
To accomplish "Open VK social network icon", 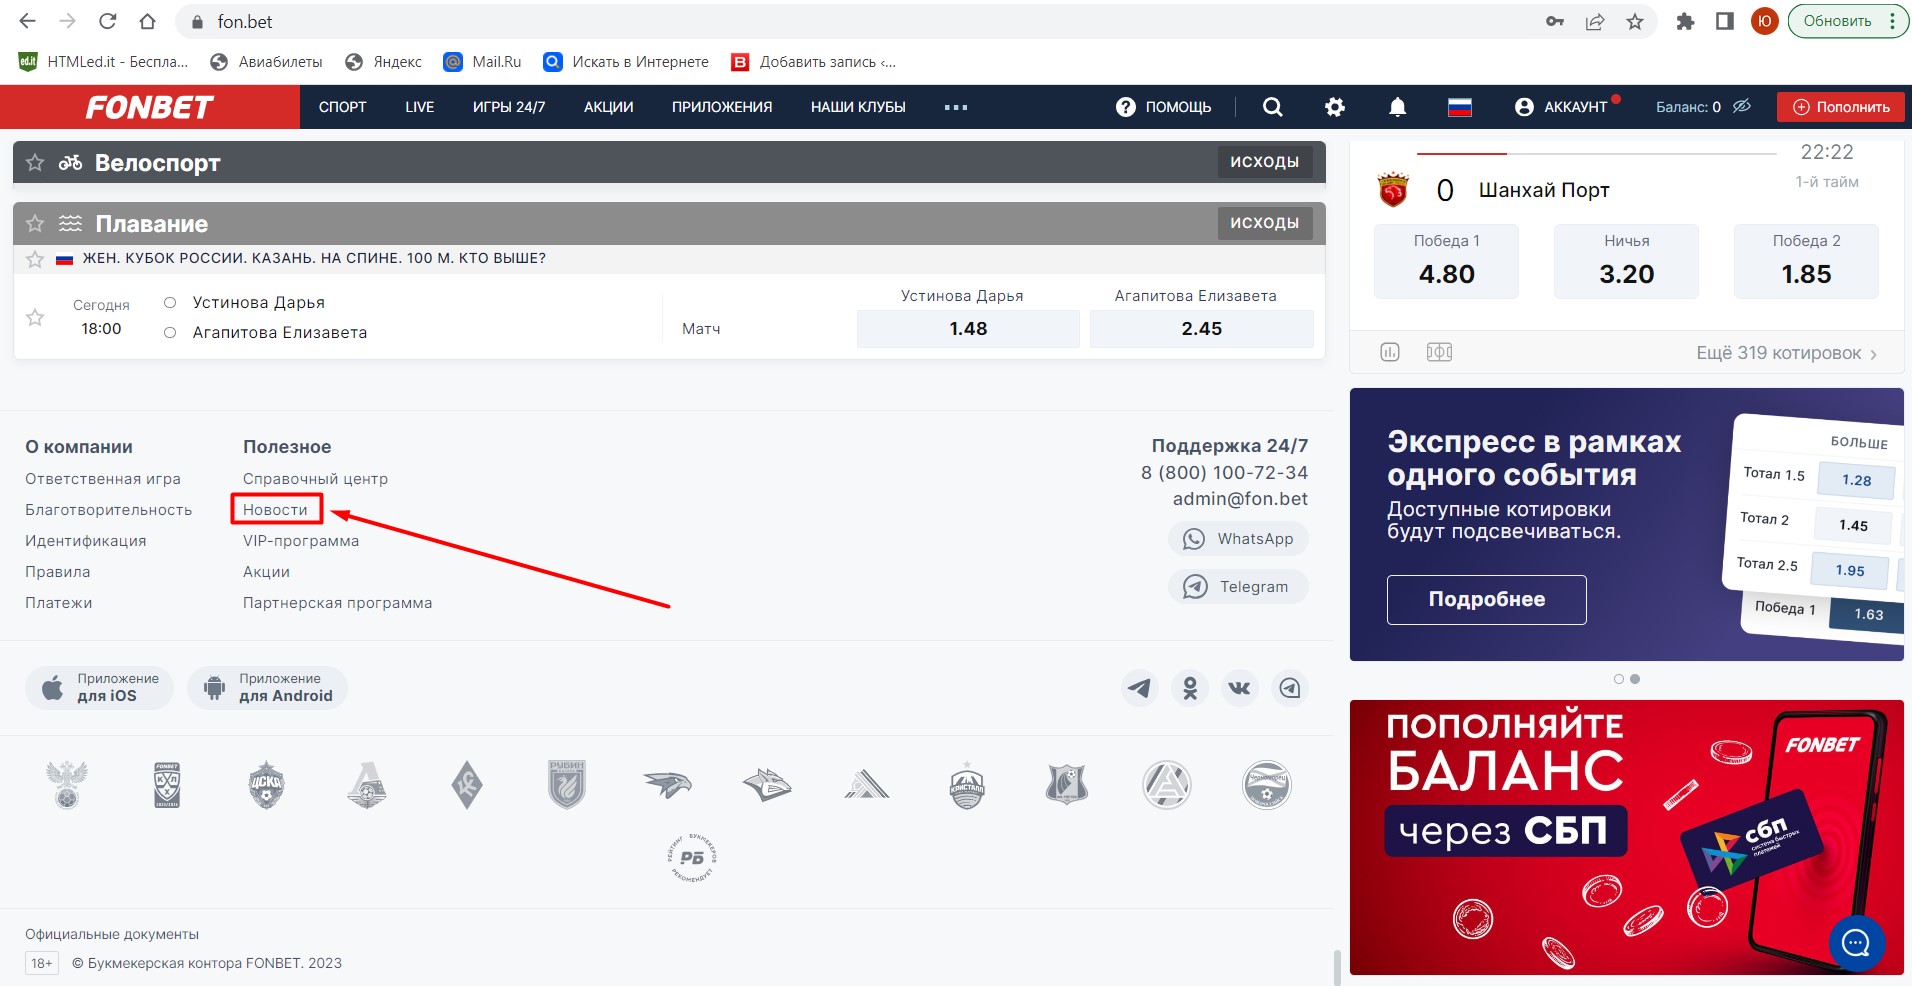I will click(1239, 688).
